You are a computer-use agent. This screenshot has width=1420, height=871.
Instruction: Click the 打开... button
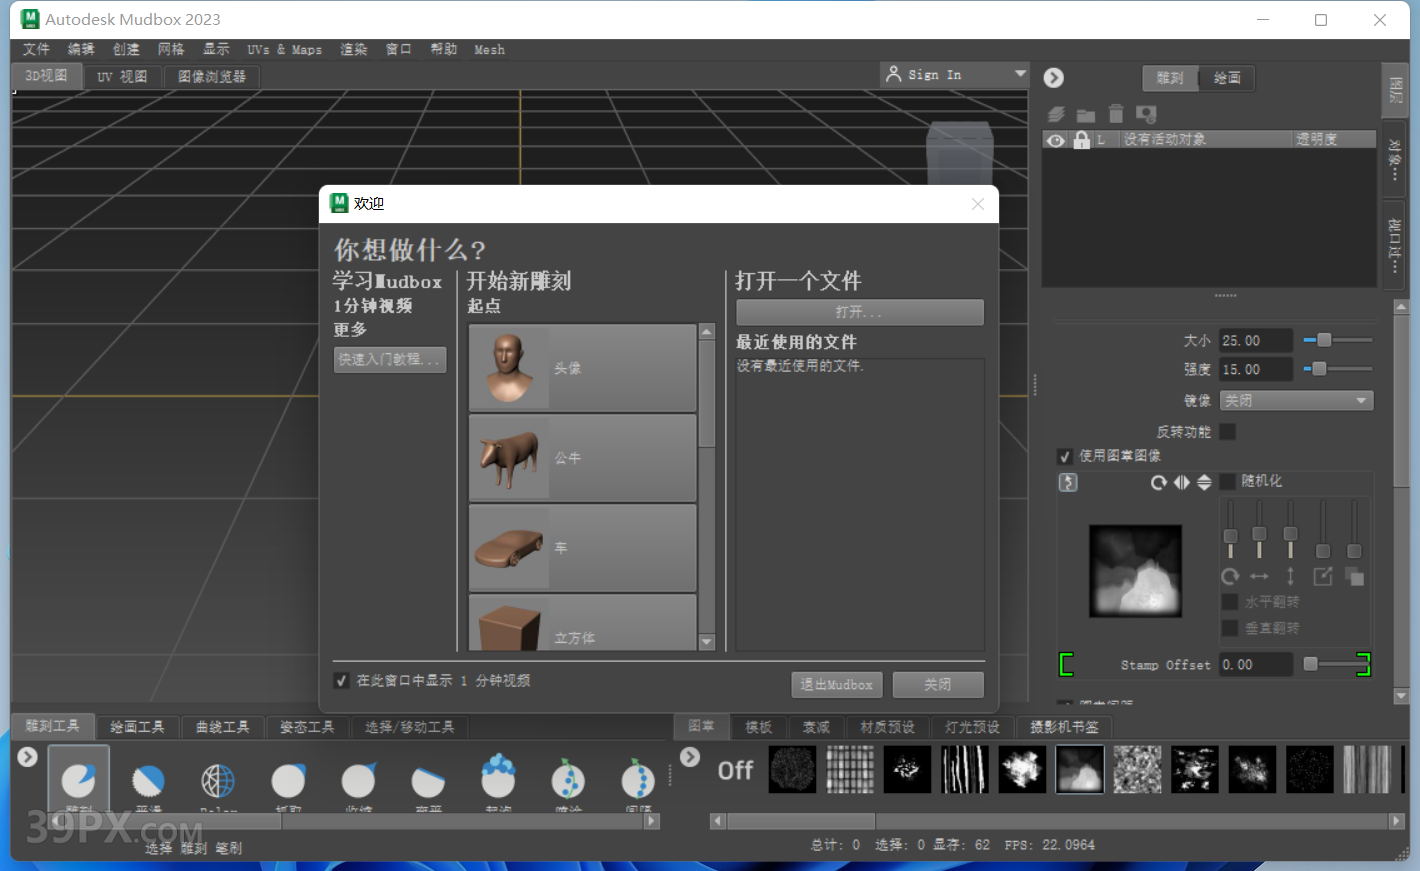click(x=859, y=312)
